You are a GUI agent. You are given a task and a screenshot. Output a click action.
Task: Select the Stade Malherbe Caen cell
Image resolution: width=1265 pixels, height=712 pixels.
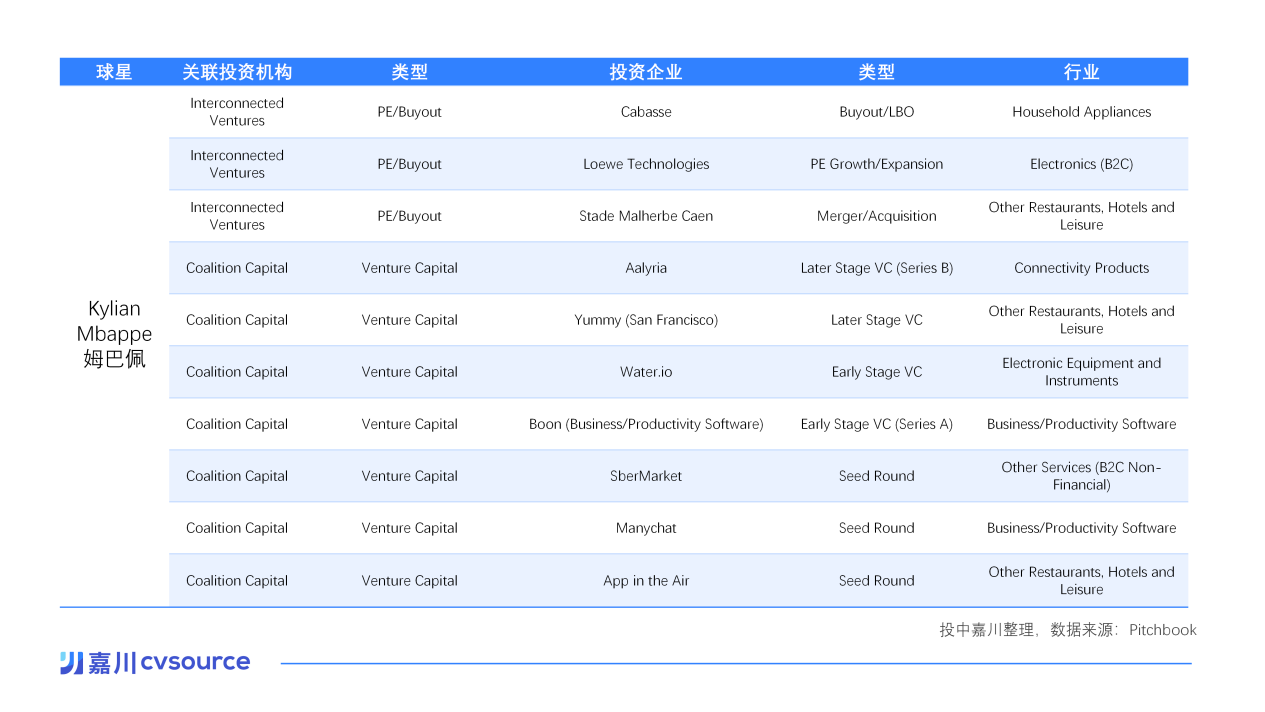(646, 216)
